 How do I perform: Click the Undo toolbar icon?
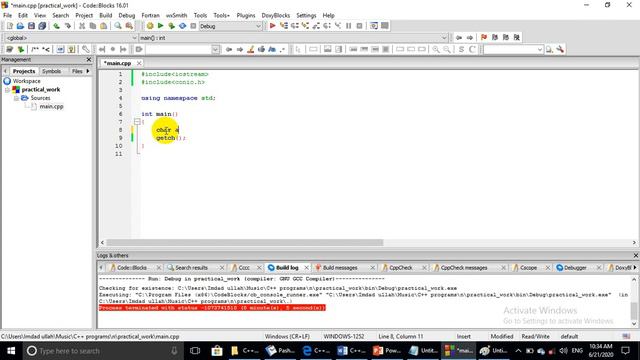click(56, 26)
